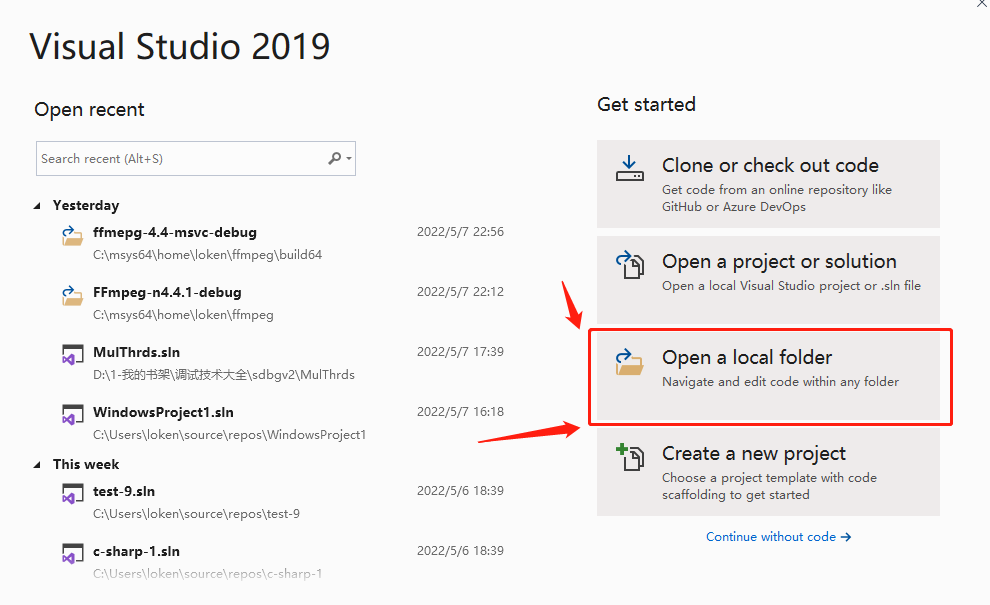Click the Clone or check out code download icon
990x605 pixels.
point(629,169)
